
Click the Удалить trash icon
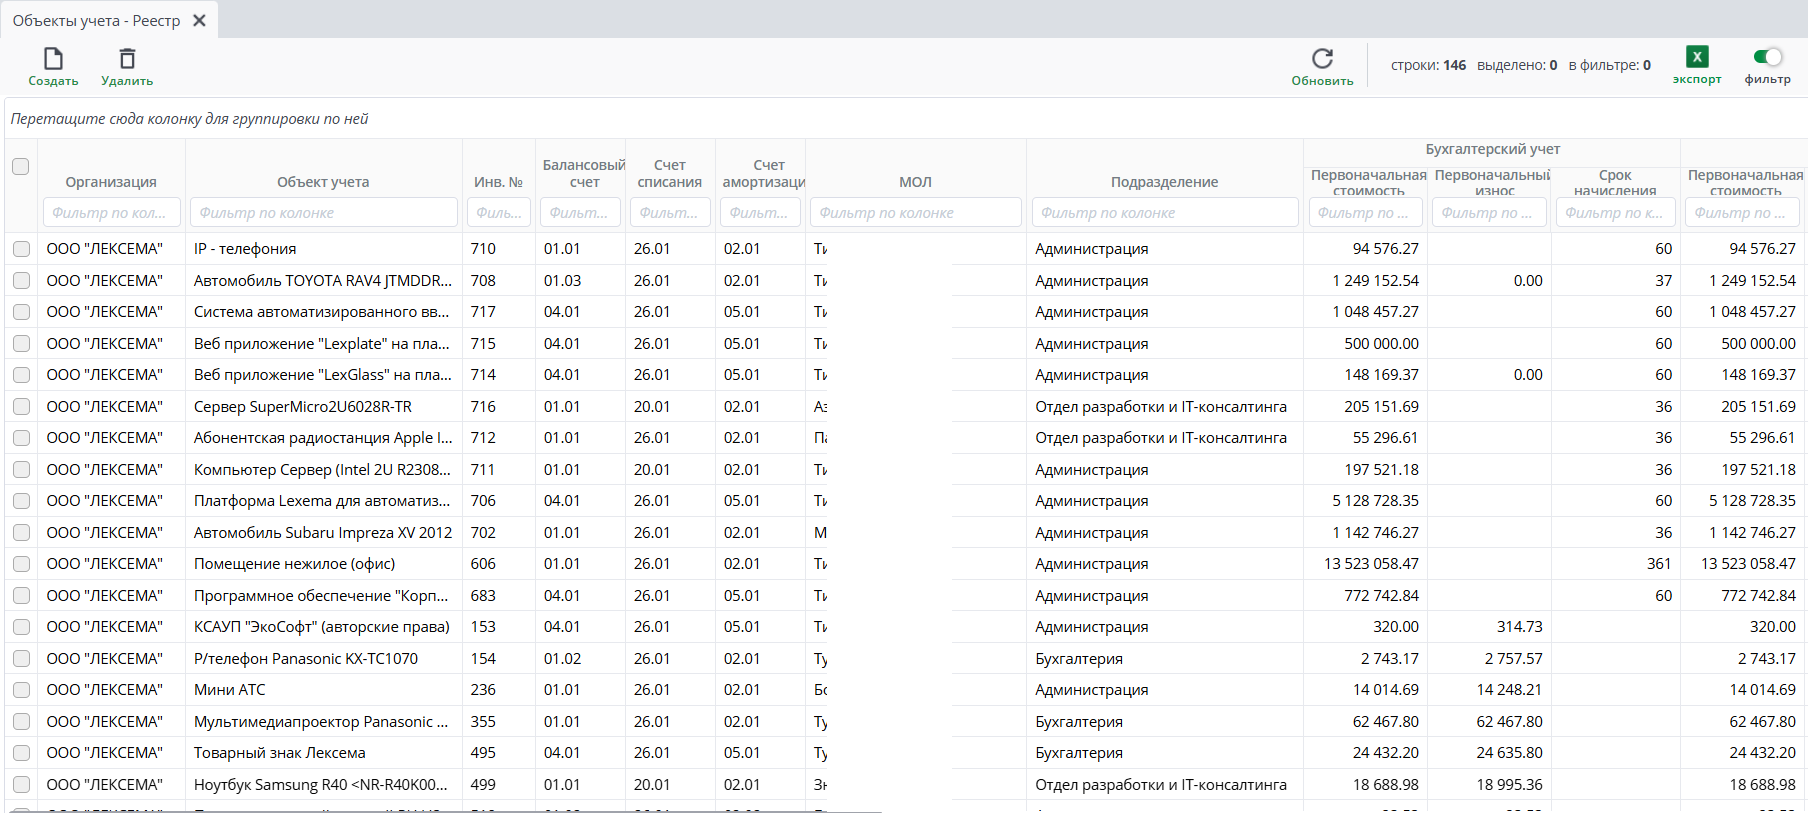pos(127,60)
